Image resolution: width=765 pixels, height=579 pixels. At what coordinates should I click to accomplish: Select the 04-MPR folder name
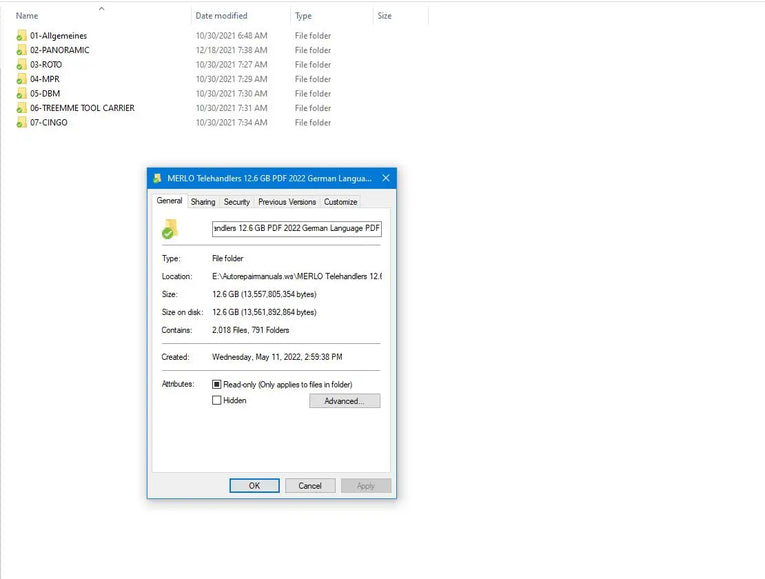pos(45,79)
